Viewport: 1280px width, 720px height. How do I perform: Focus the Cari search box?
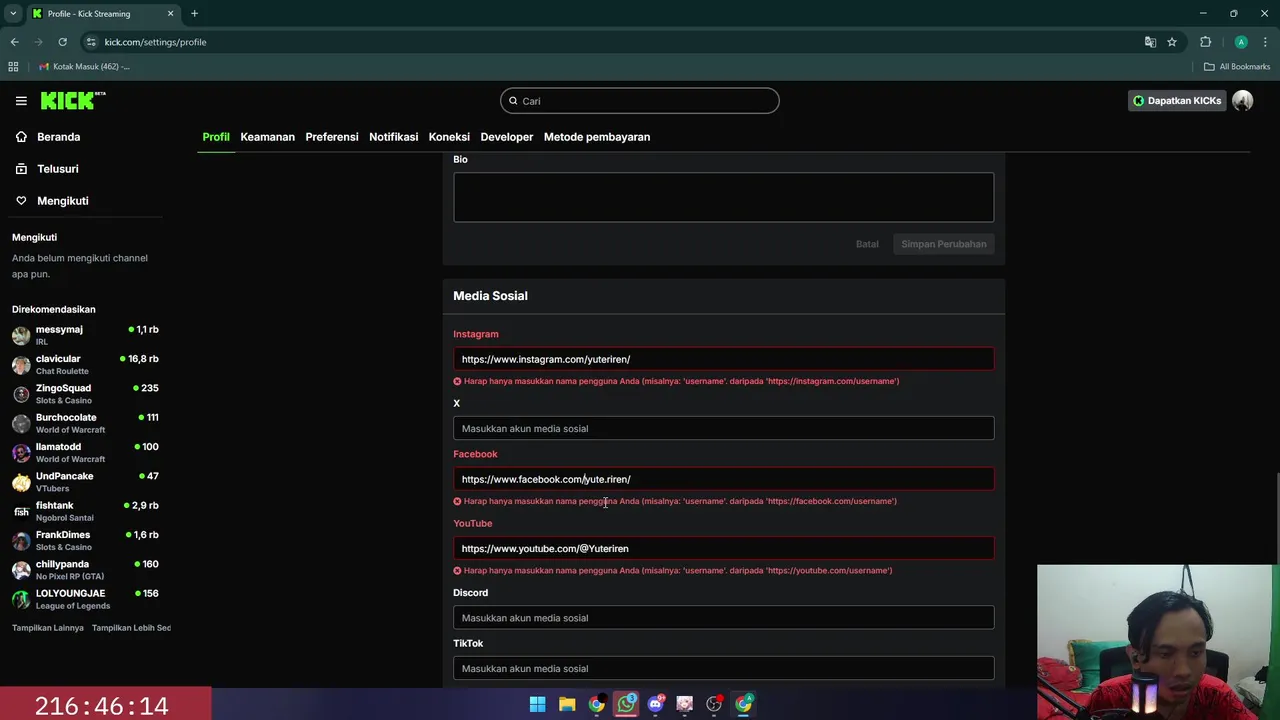pyautogui.click(x=640, y=101)
